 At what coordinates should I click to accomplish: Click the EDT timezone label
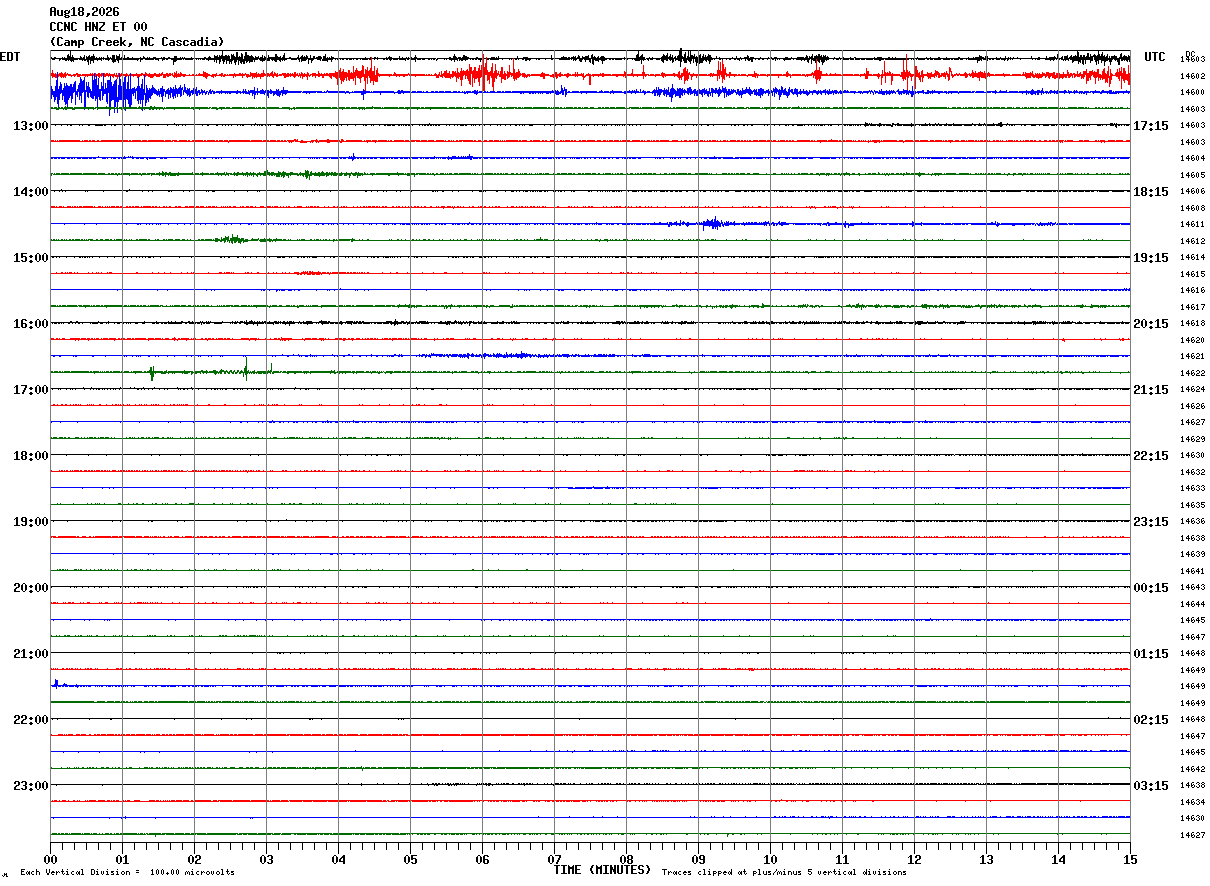pyautogui.click(x=10, y=57)
